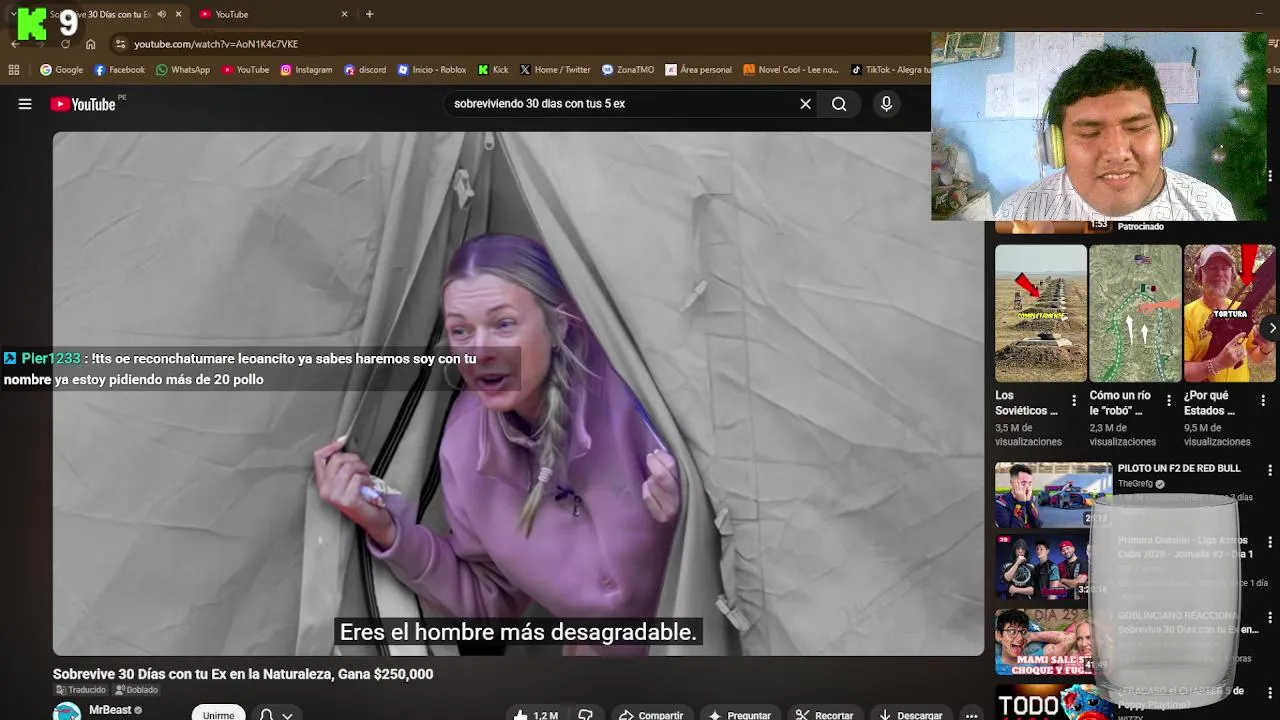Viewport: 1280px width, 720px height.
Task: Open the Chrome apps grid in bookmarks bar
Action: pos(14,70)
